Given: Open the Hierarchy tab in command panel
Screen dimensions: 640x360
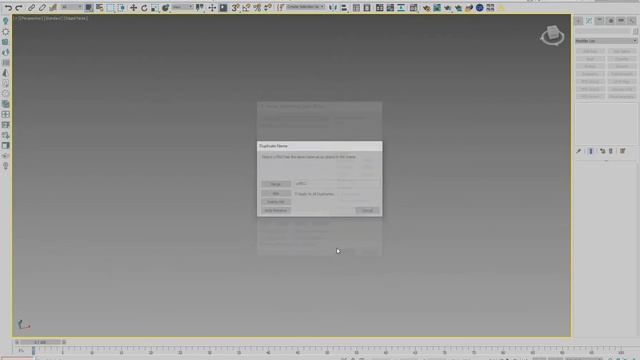Looking at the screenshot, I should [600, 20].
